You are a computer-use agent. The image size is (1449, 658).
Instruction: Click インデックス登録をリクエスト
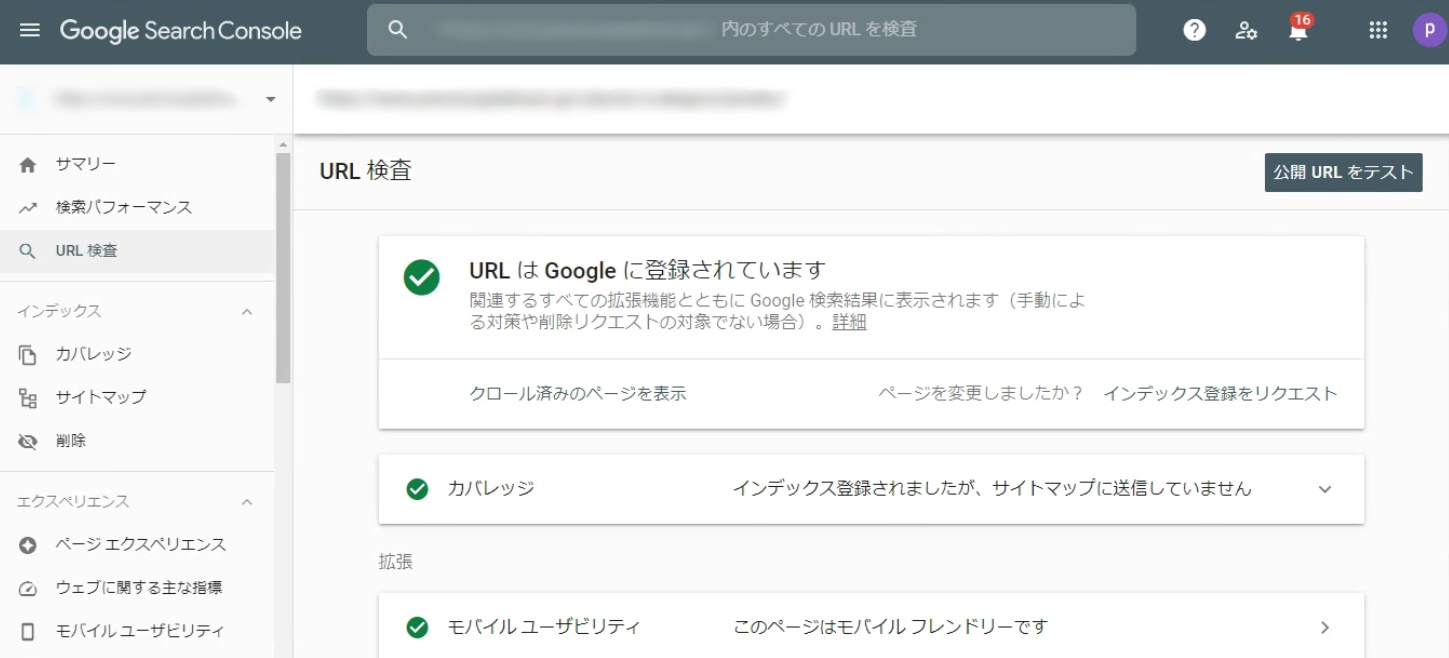click(x=1220, y=394)
